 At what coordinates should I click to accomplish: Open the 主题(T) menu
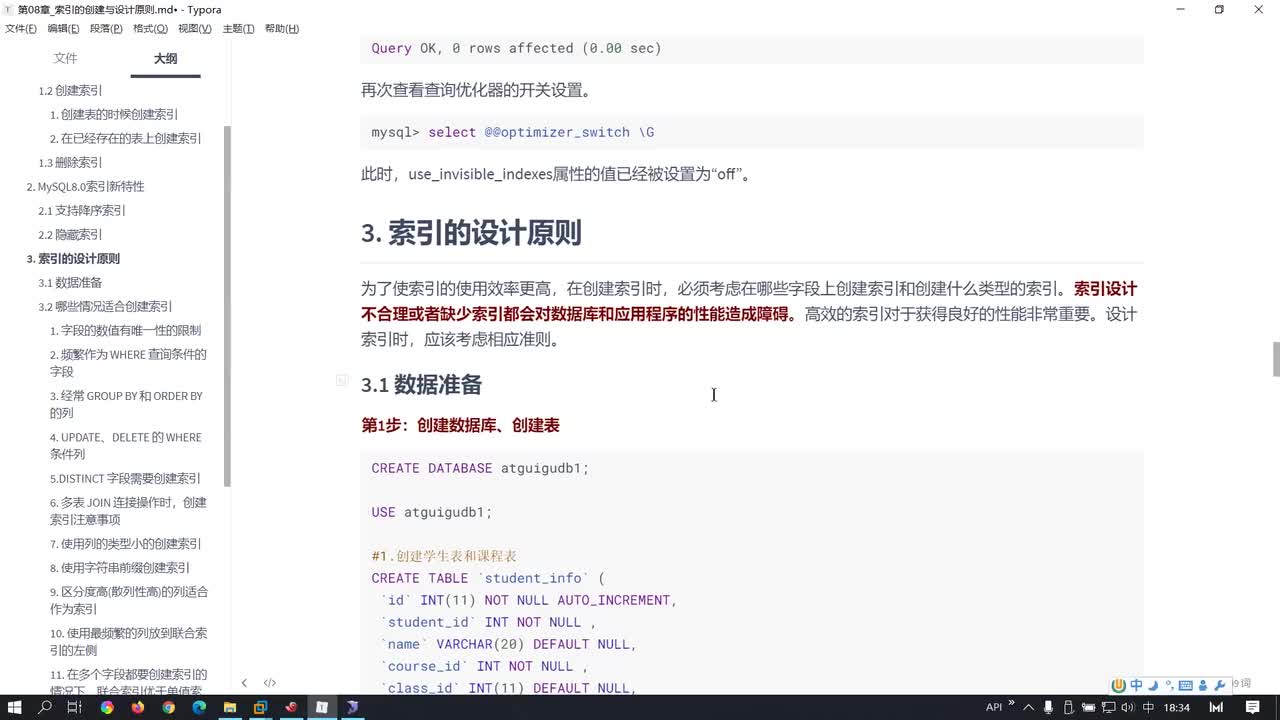pos(238,28)
